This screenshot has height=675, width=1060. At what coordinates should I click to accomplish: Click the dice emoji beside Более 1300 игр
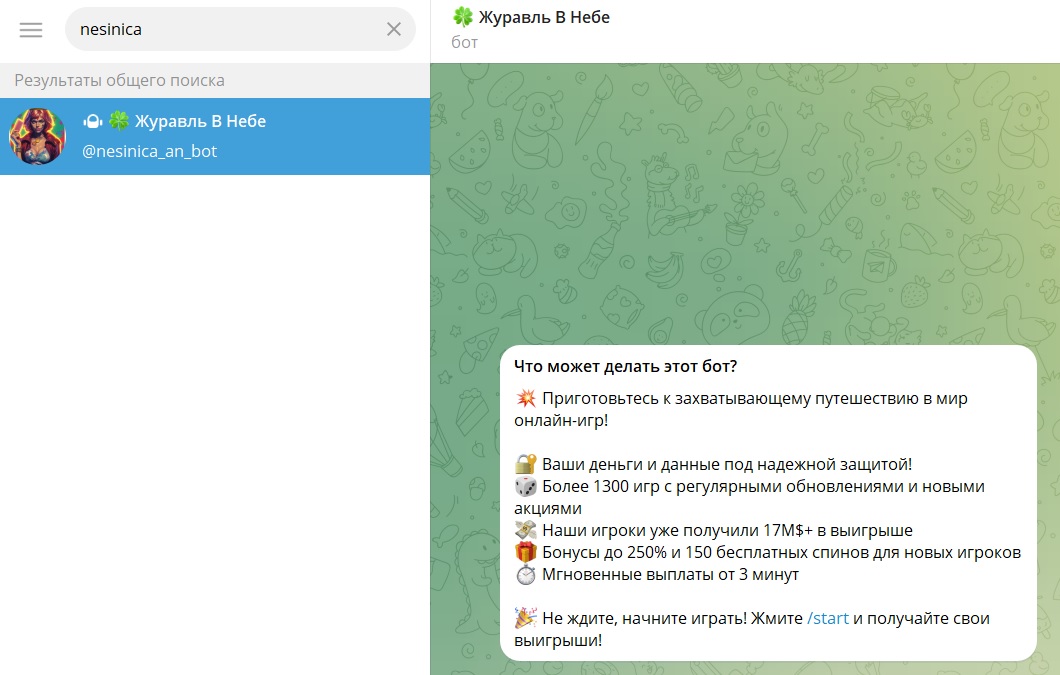[x=525, y=486]
